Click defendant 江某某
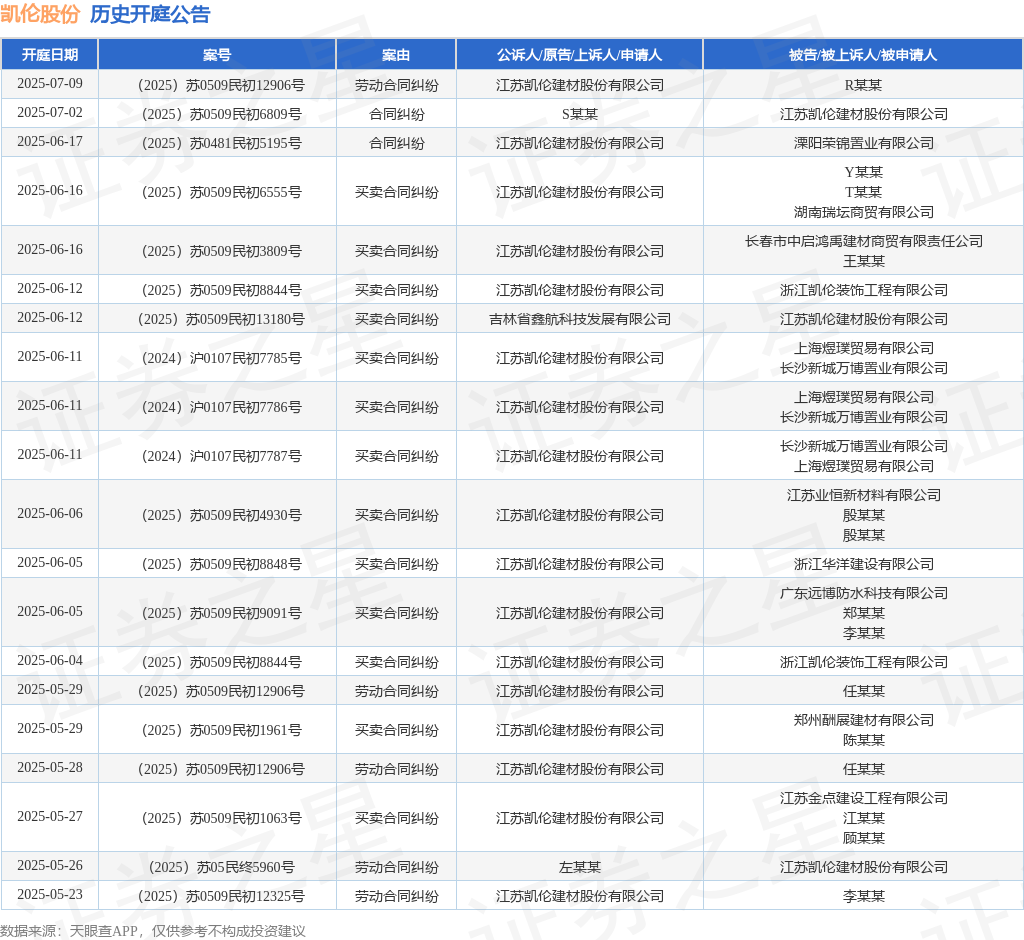This screenshot has height=940, width=1024. 863,818
